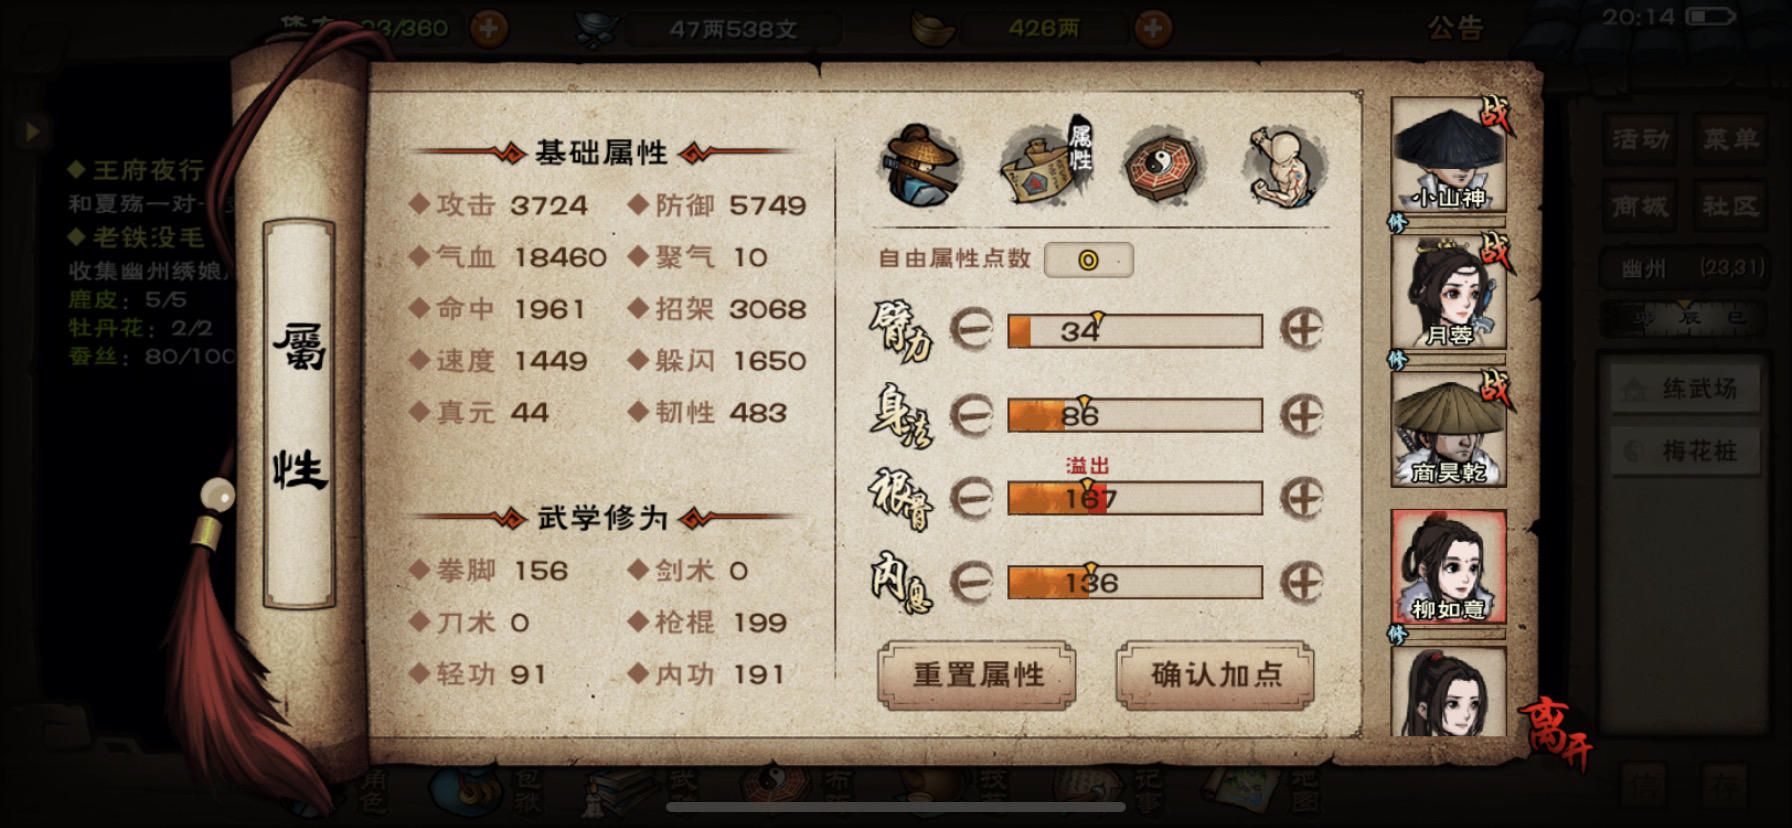Expand the quest panel arrow

click(x=31, y=131)
